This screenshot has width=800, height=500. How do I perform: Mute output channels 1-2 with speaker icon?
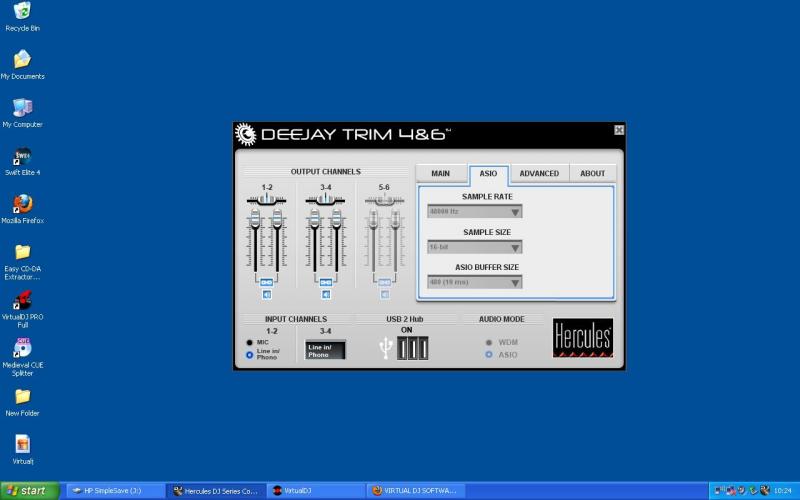tap(267, 294)
